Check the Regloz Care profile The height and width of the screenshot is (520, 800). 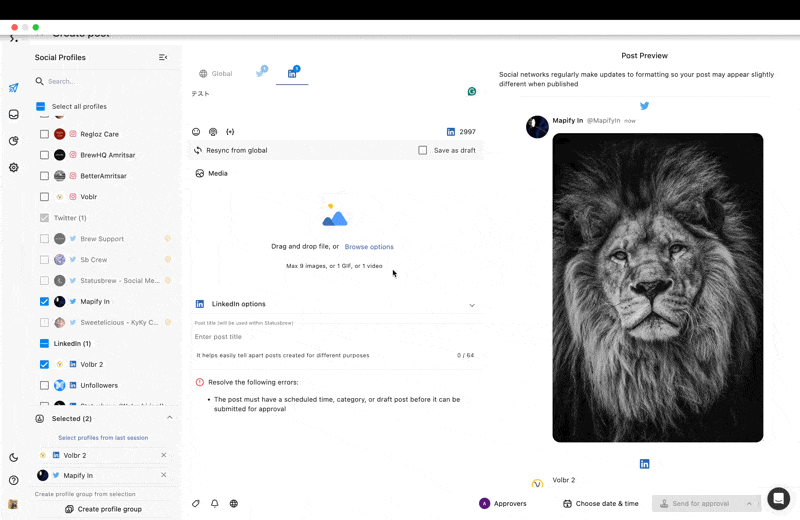coord(44,134)
